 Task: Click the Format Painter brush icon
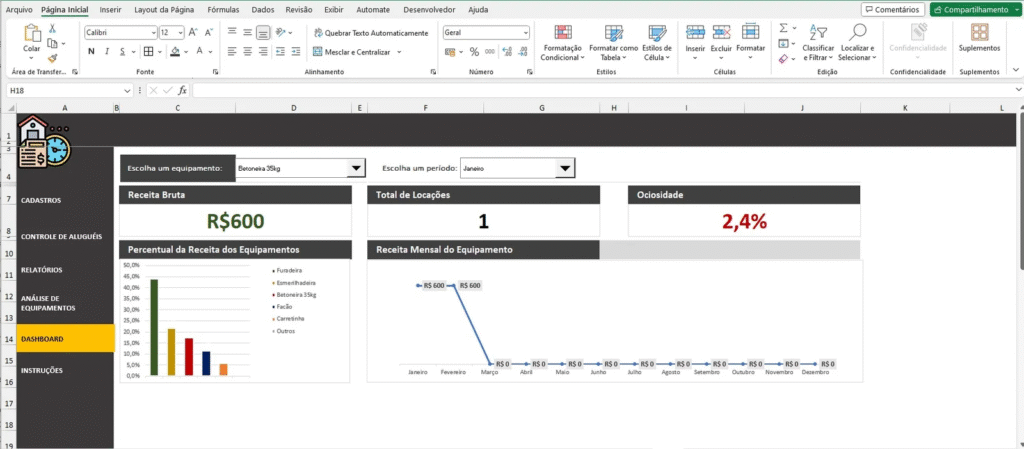click(51, 58)
